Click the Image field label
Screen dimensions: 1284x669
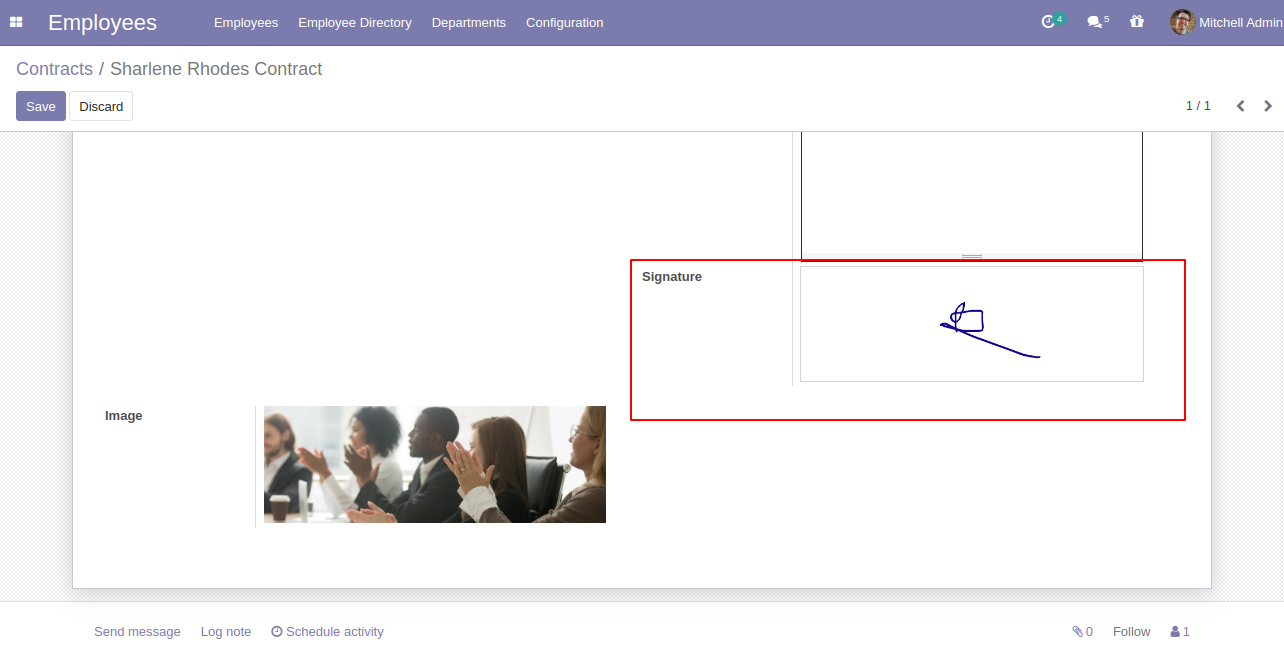click(124, 416)
